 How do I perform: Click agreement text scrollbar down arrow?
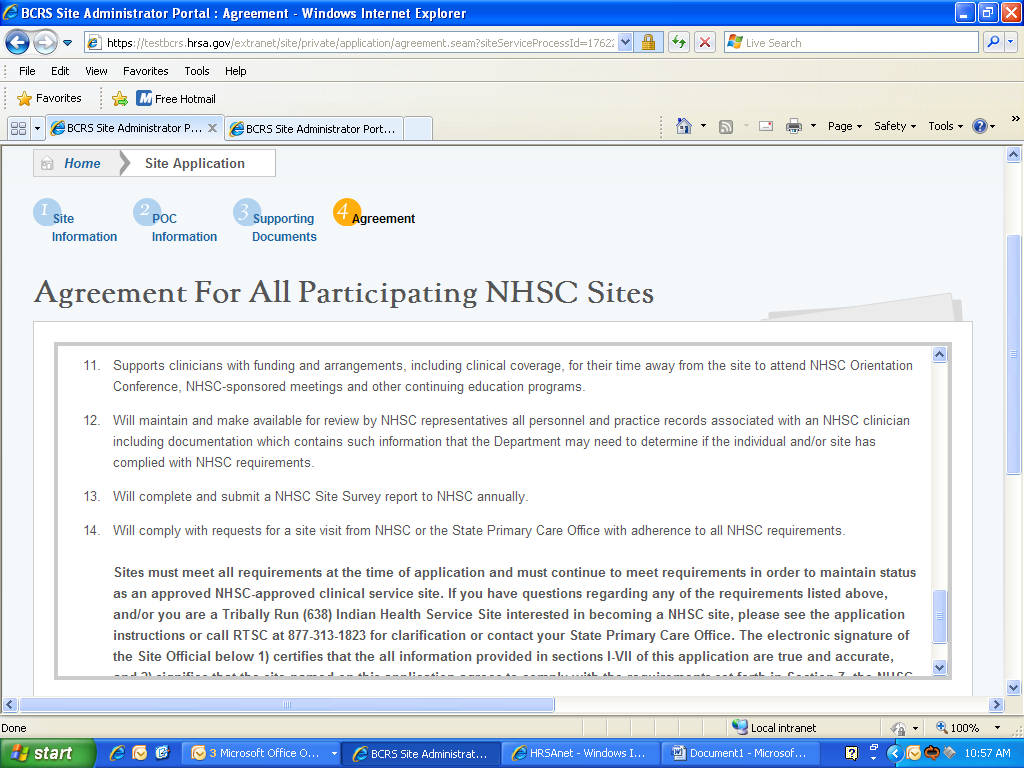click(x=939, y=667)
